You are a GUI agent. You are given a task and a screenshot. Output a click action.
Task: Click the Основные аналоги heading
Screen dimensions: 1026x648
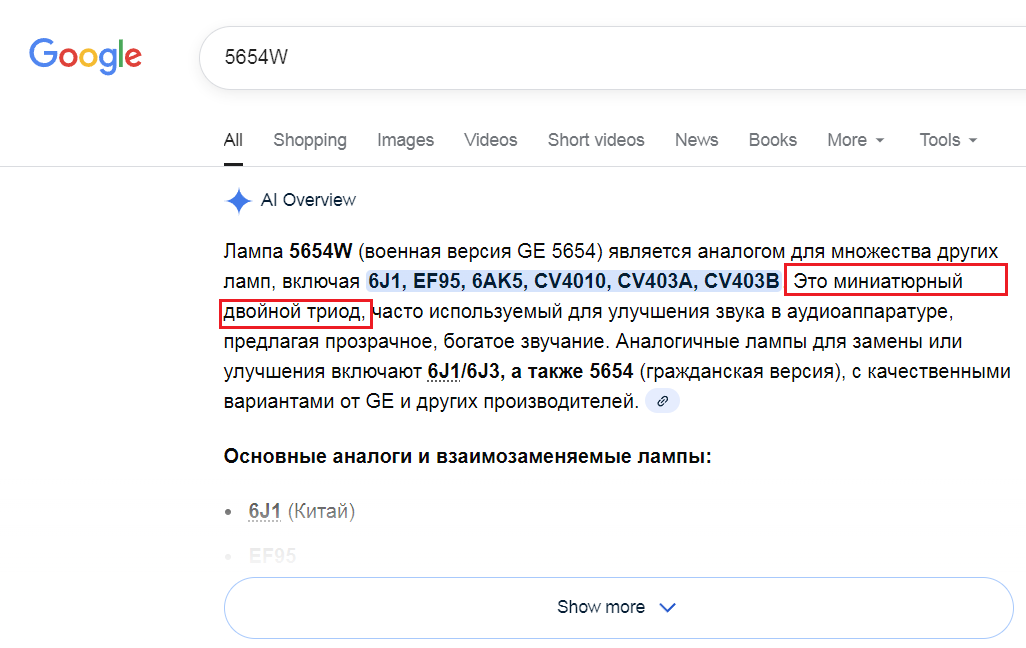point(467,457)
